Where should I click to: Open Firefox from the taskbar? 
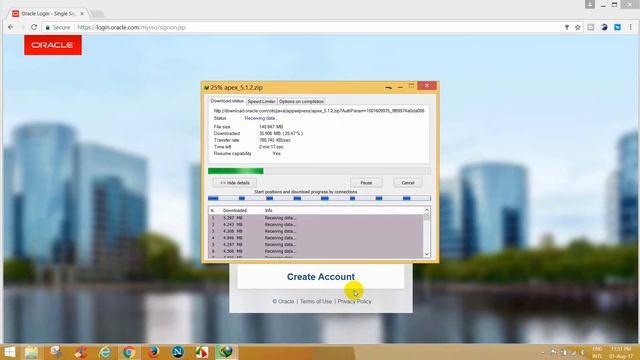point(153,352)
